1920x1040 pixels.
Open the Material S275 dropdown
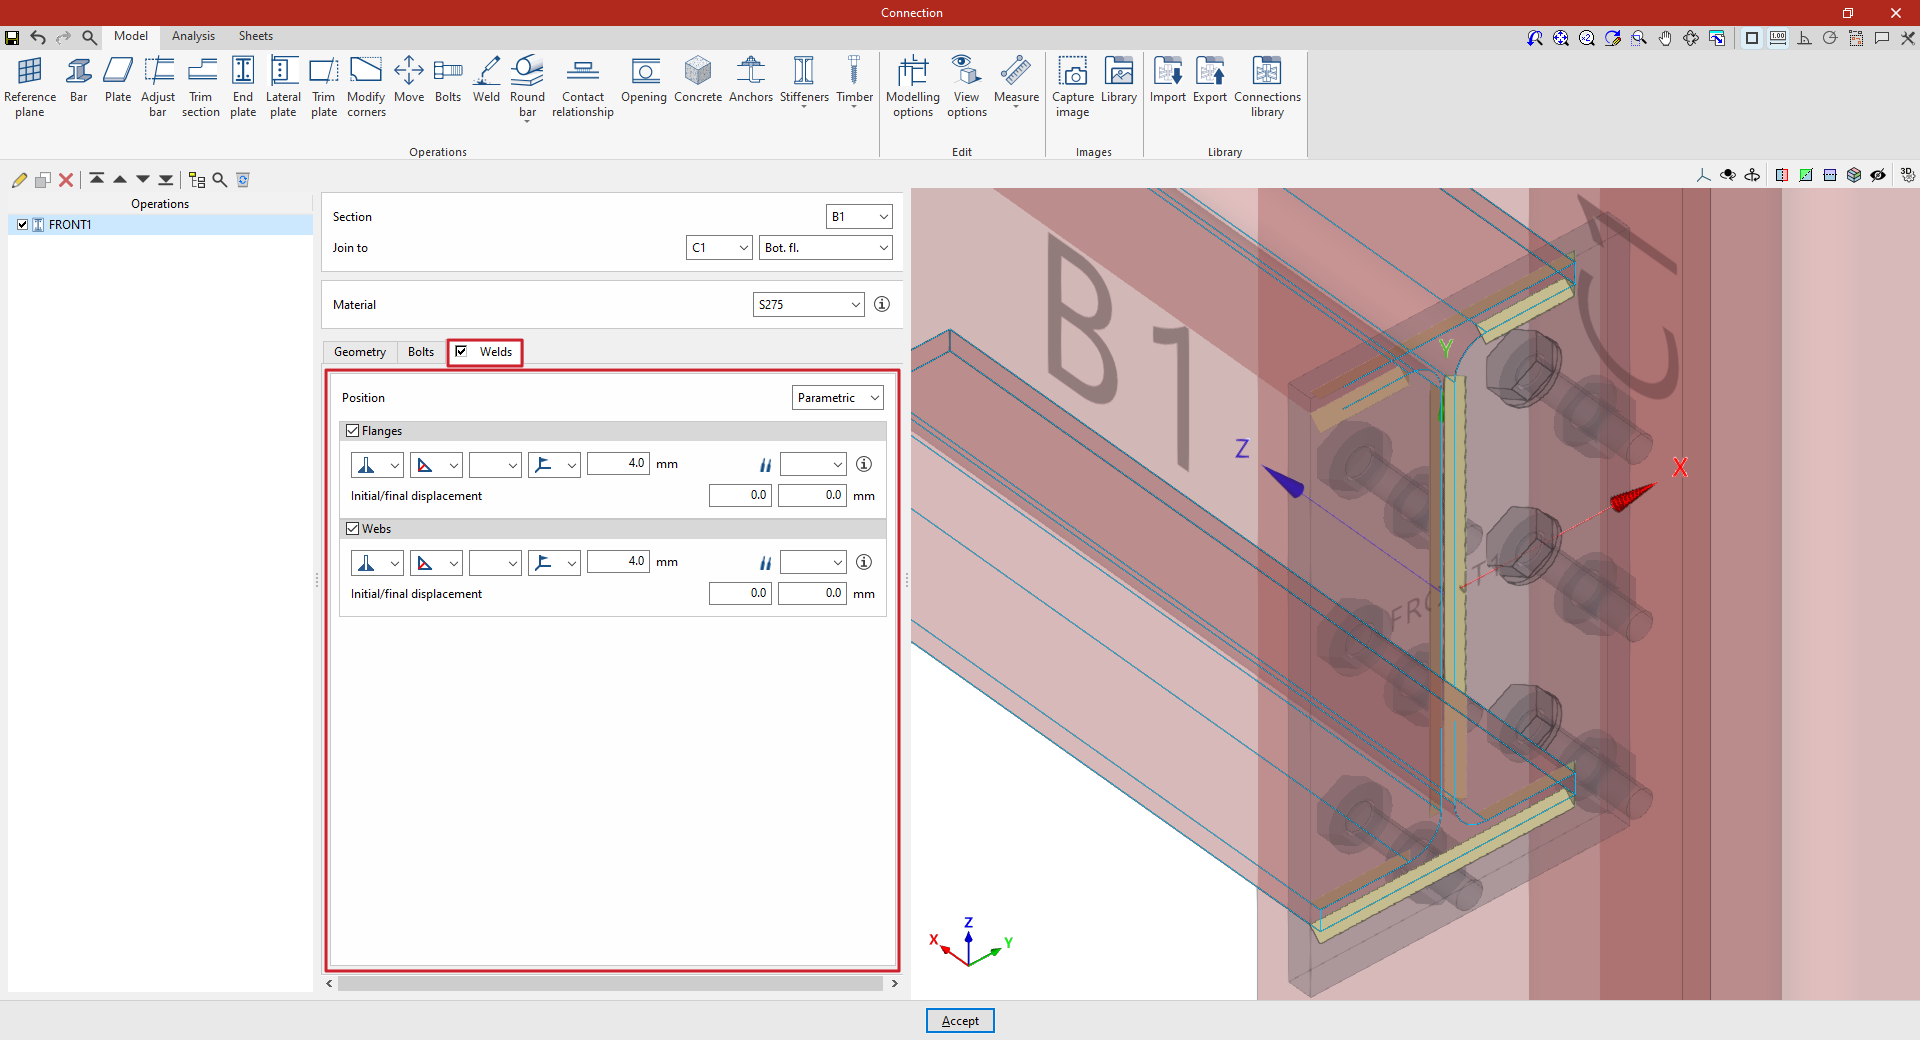[x=808, y=305]
